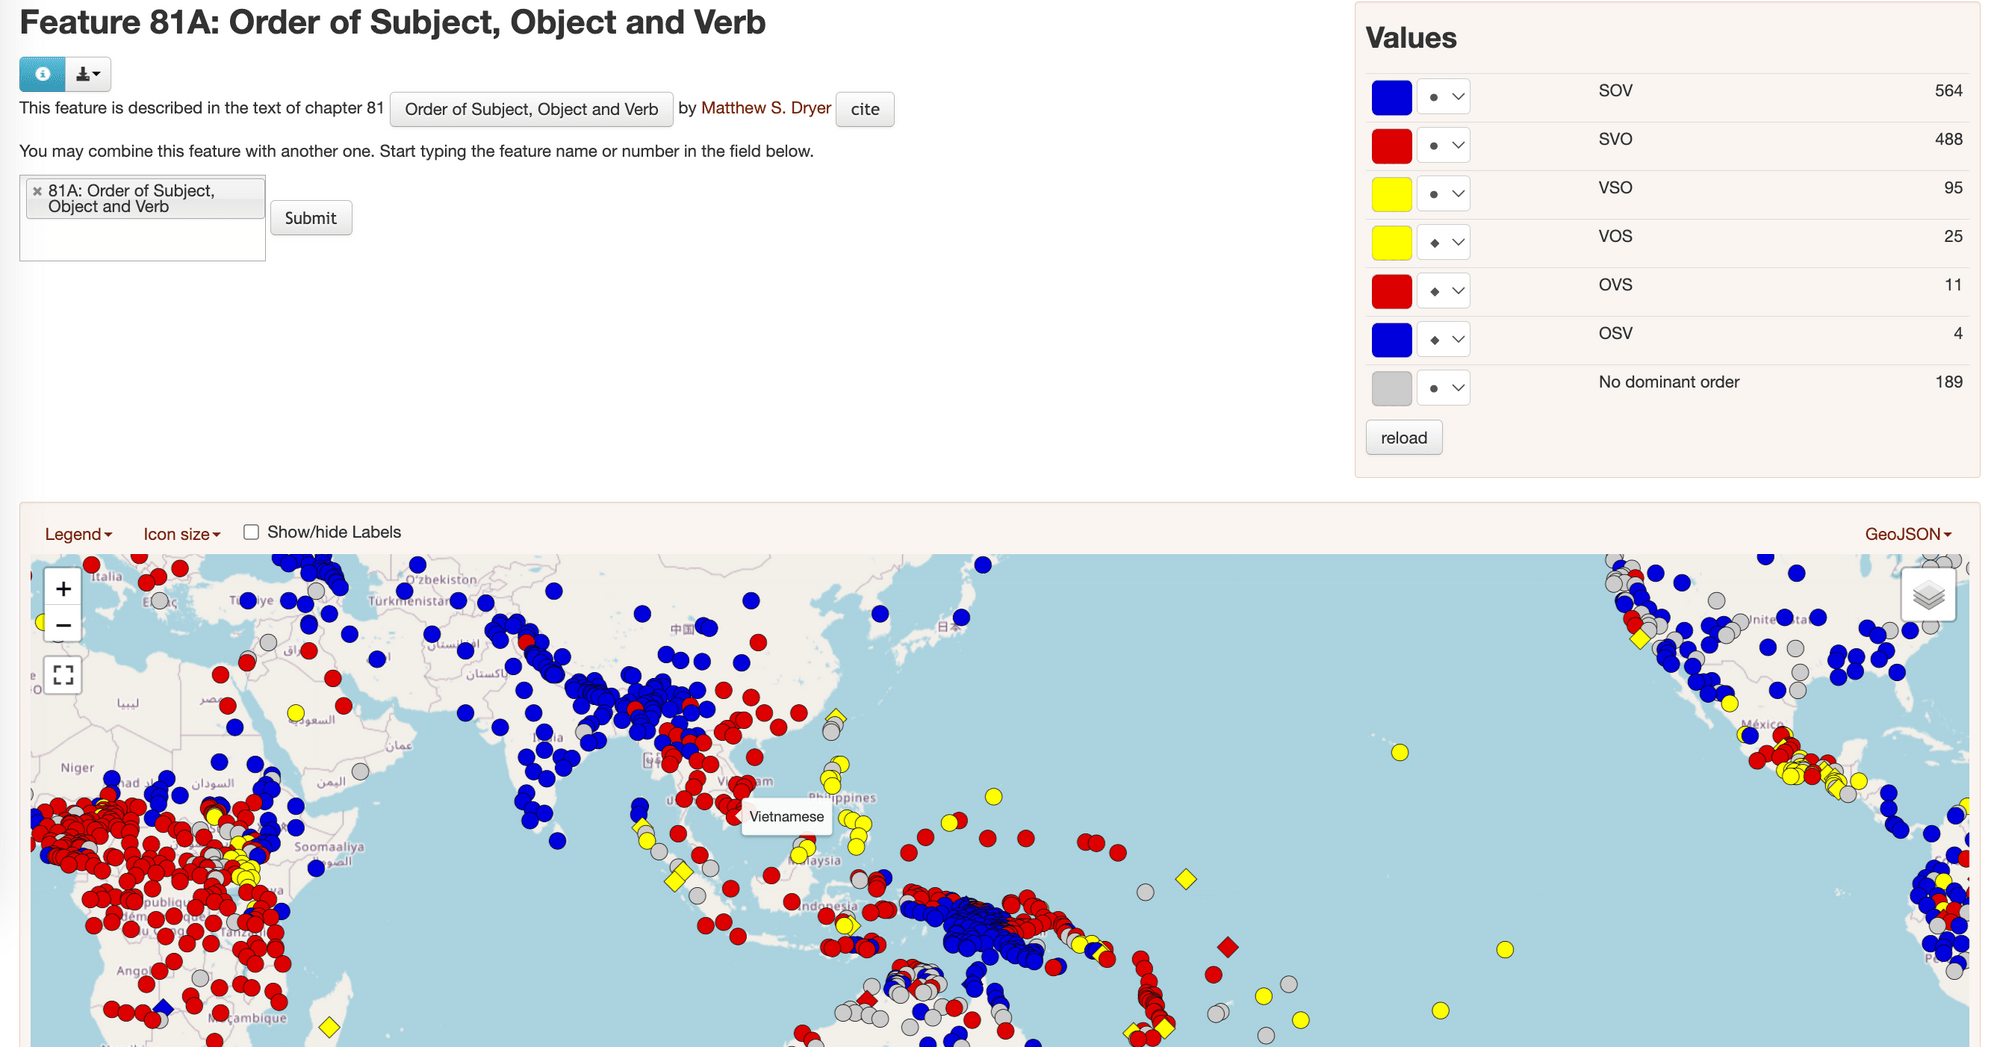Open the download options icon dropdown

88,74
